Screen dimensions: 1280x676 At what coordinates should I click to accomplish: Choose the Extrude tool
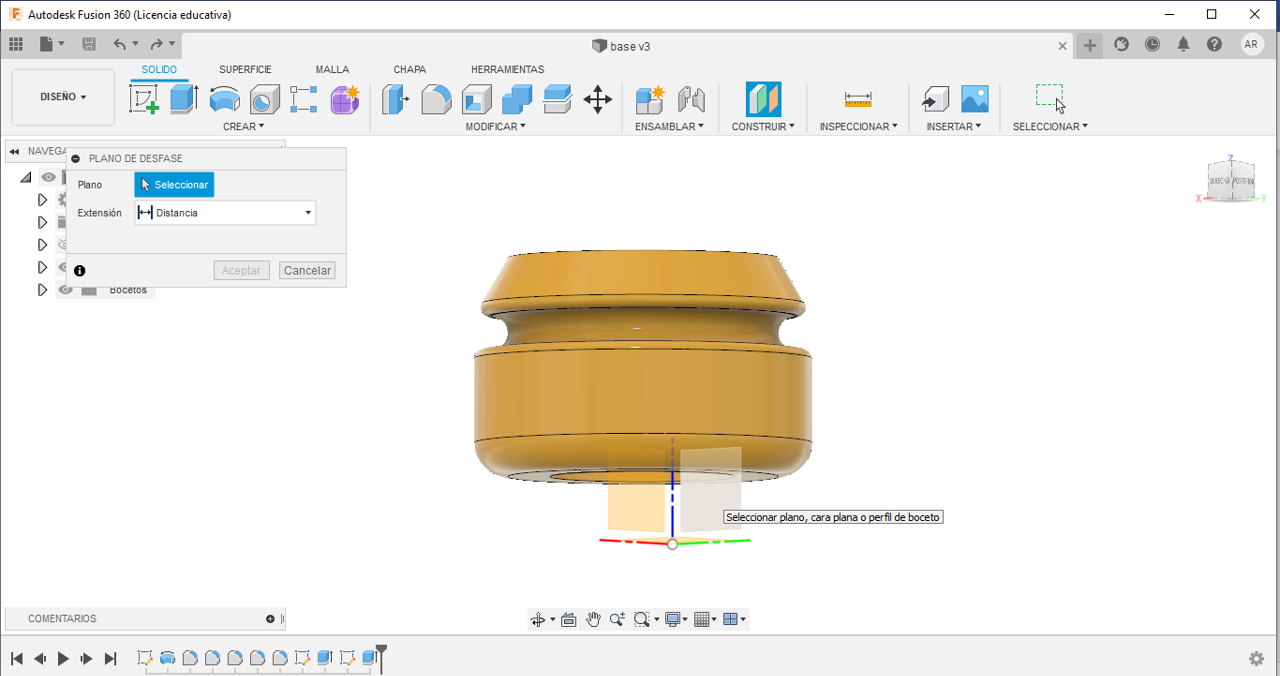(184, 99)
